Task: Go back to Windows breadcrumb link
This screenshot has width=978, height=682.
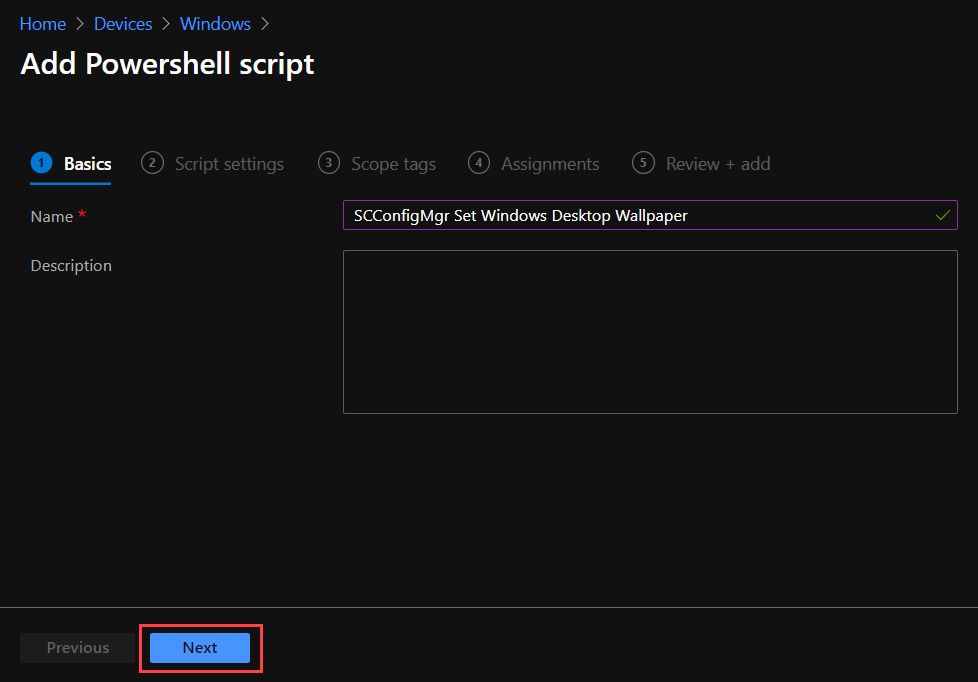Action: pyautogui.click(x=215, y=24)
